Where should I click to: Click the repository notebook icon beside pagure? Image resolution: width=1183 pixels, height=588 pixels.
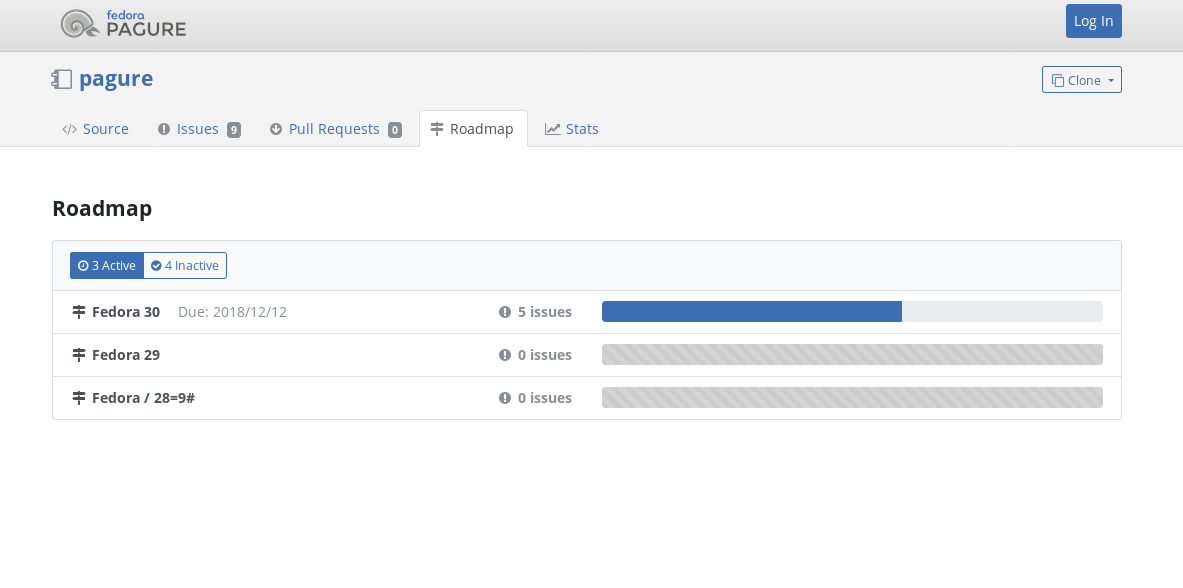pyautogui.click(x=62, y=79)
